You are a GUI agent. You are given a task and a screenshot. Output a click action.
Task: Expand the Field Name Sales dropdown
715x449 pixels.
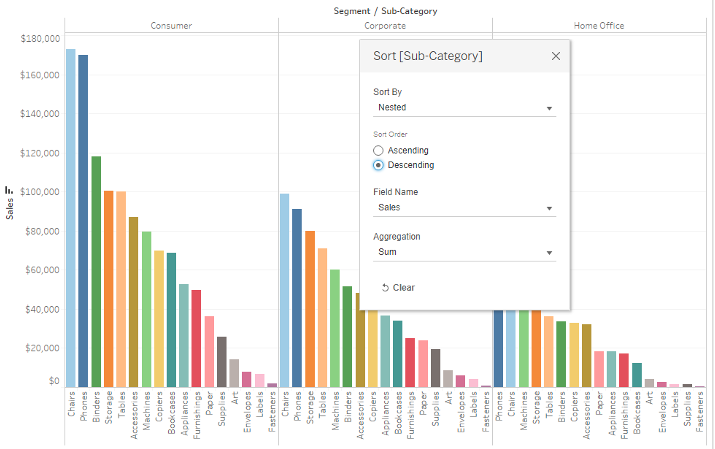[464, 208]
